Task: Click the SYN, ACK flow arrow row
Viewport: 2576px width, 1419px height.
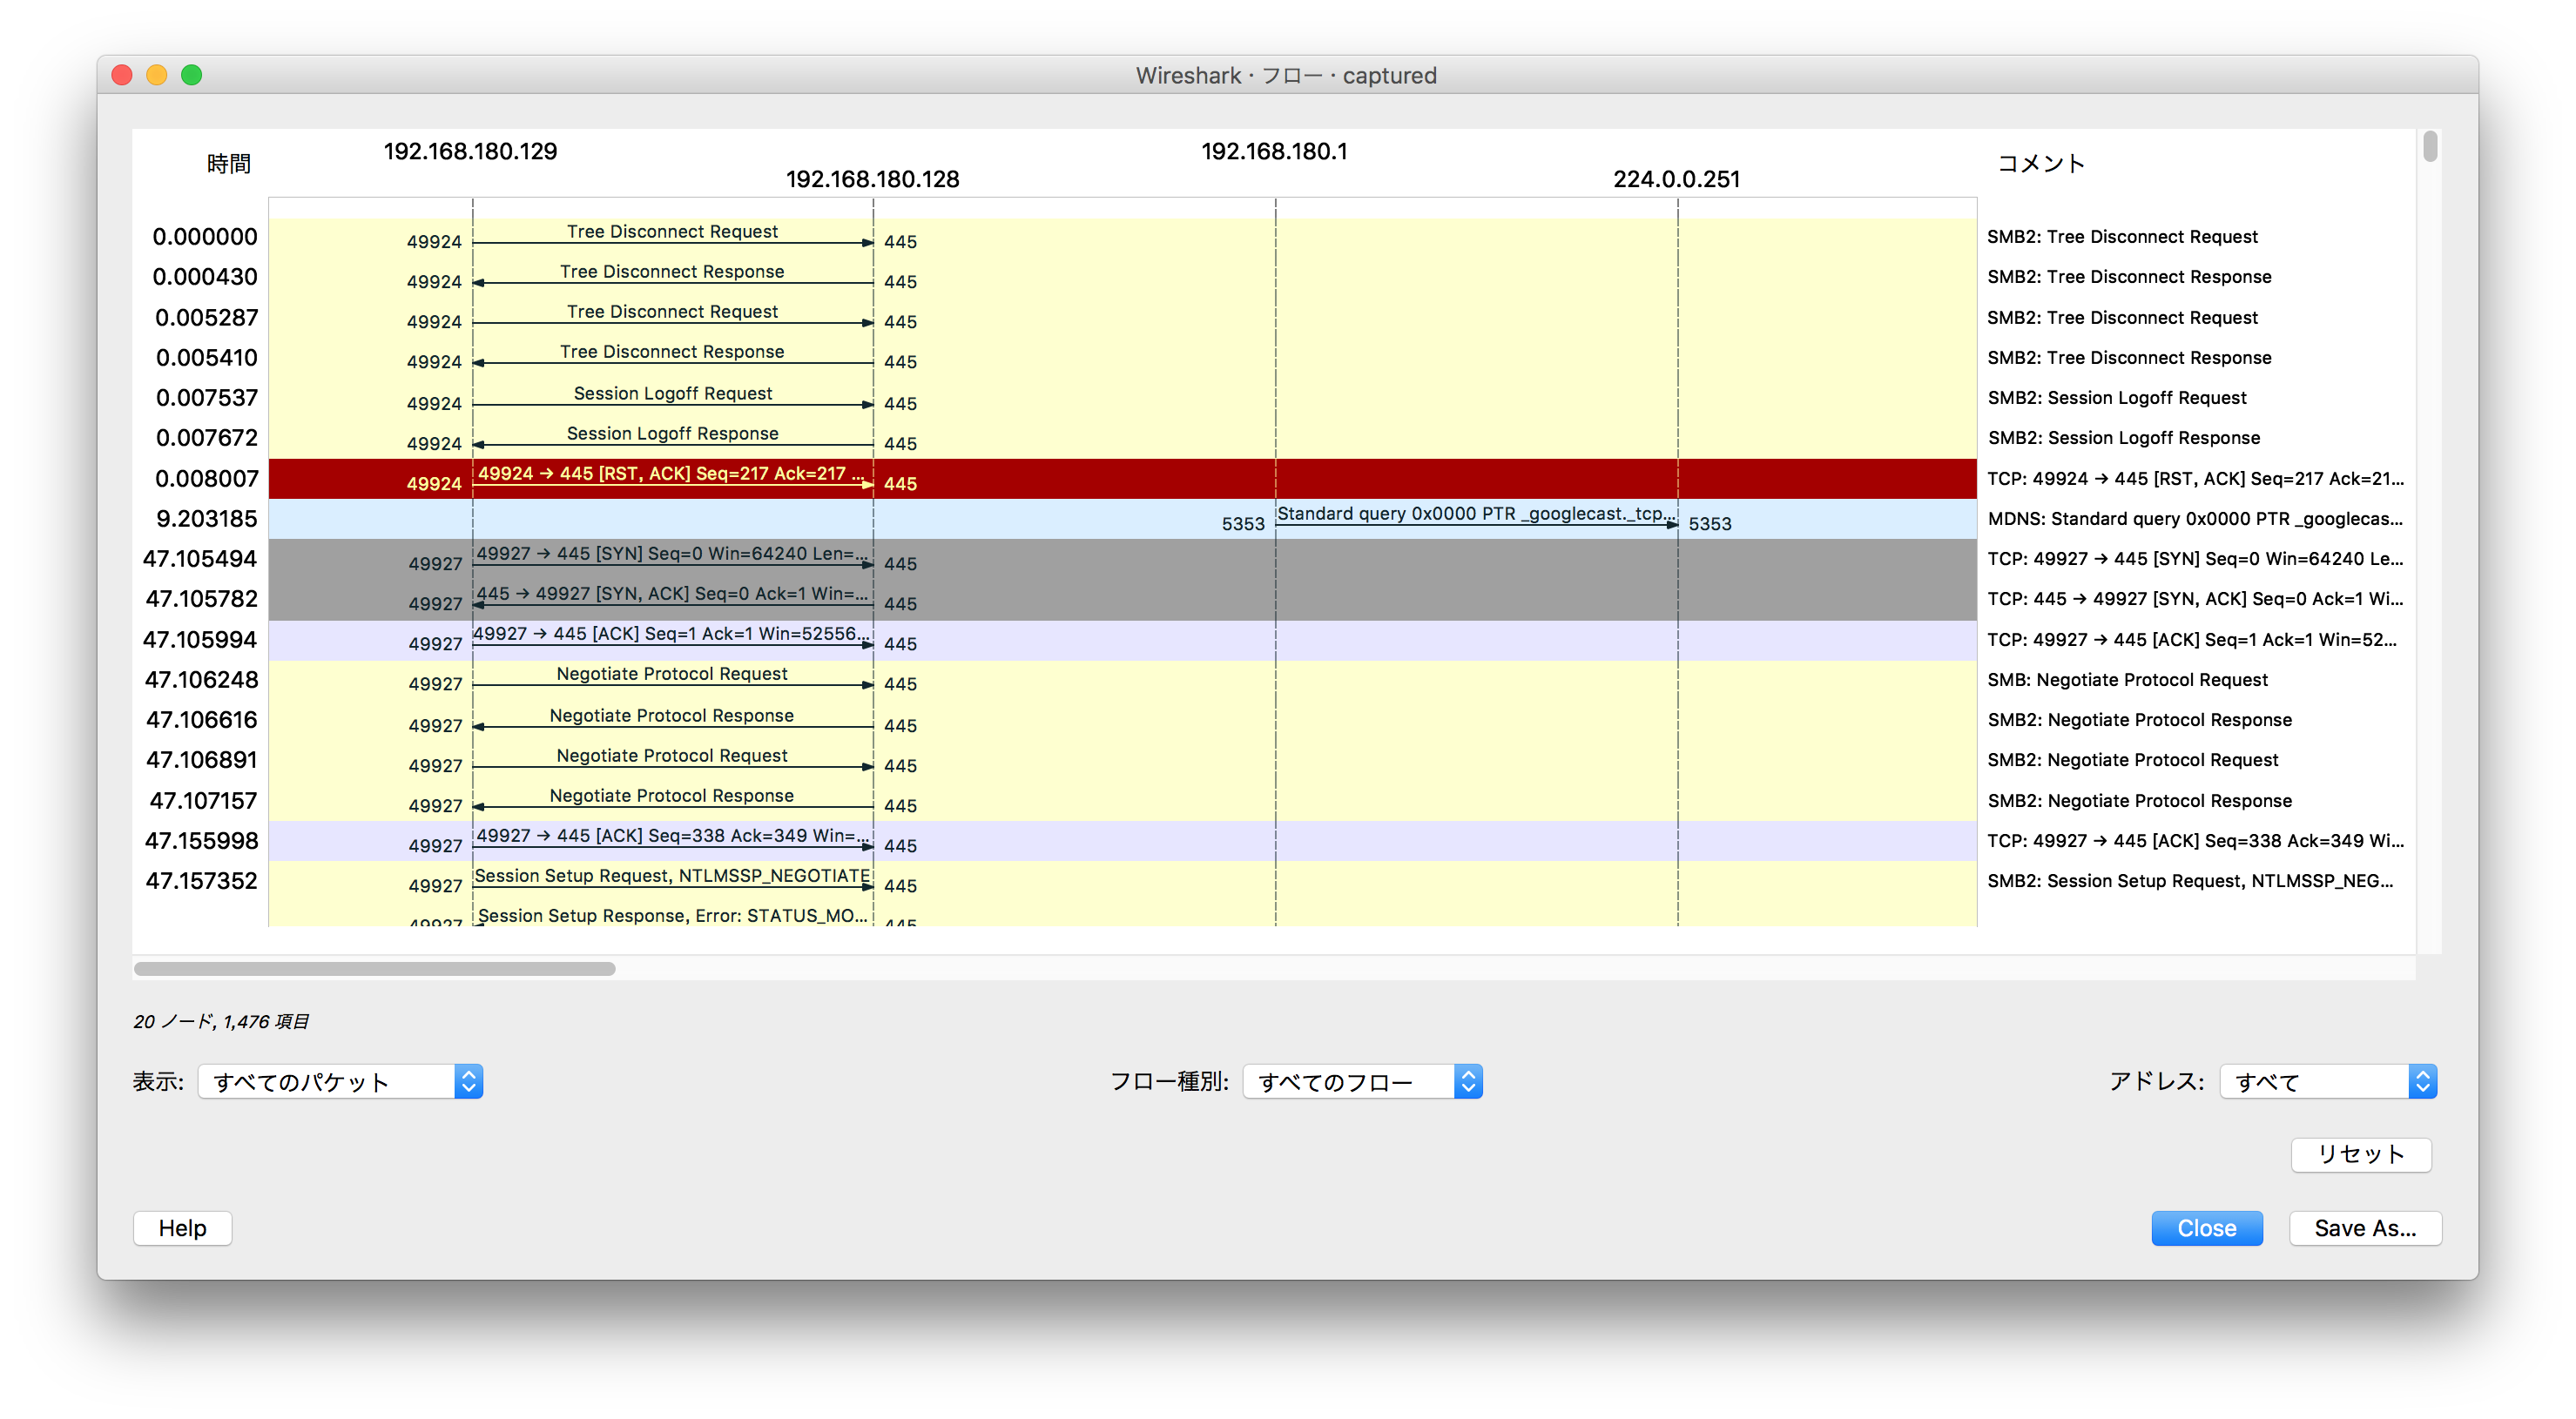Action: pos(672,598)
